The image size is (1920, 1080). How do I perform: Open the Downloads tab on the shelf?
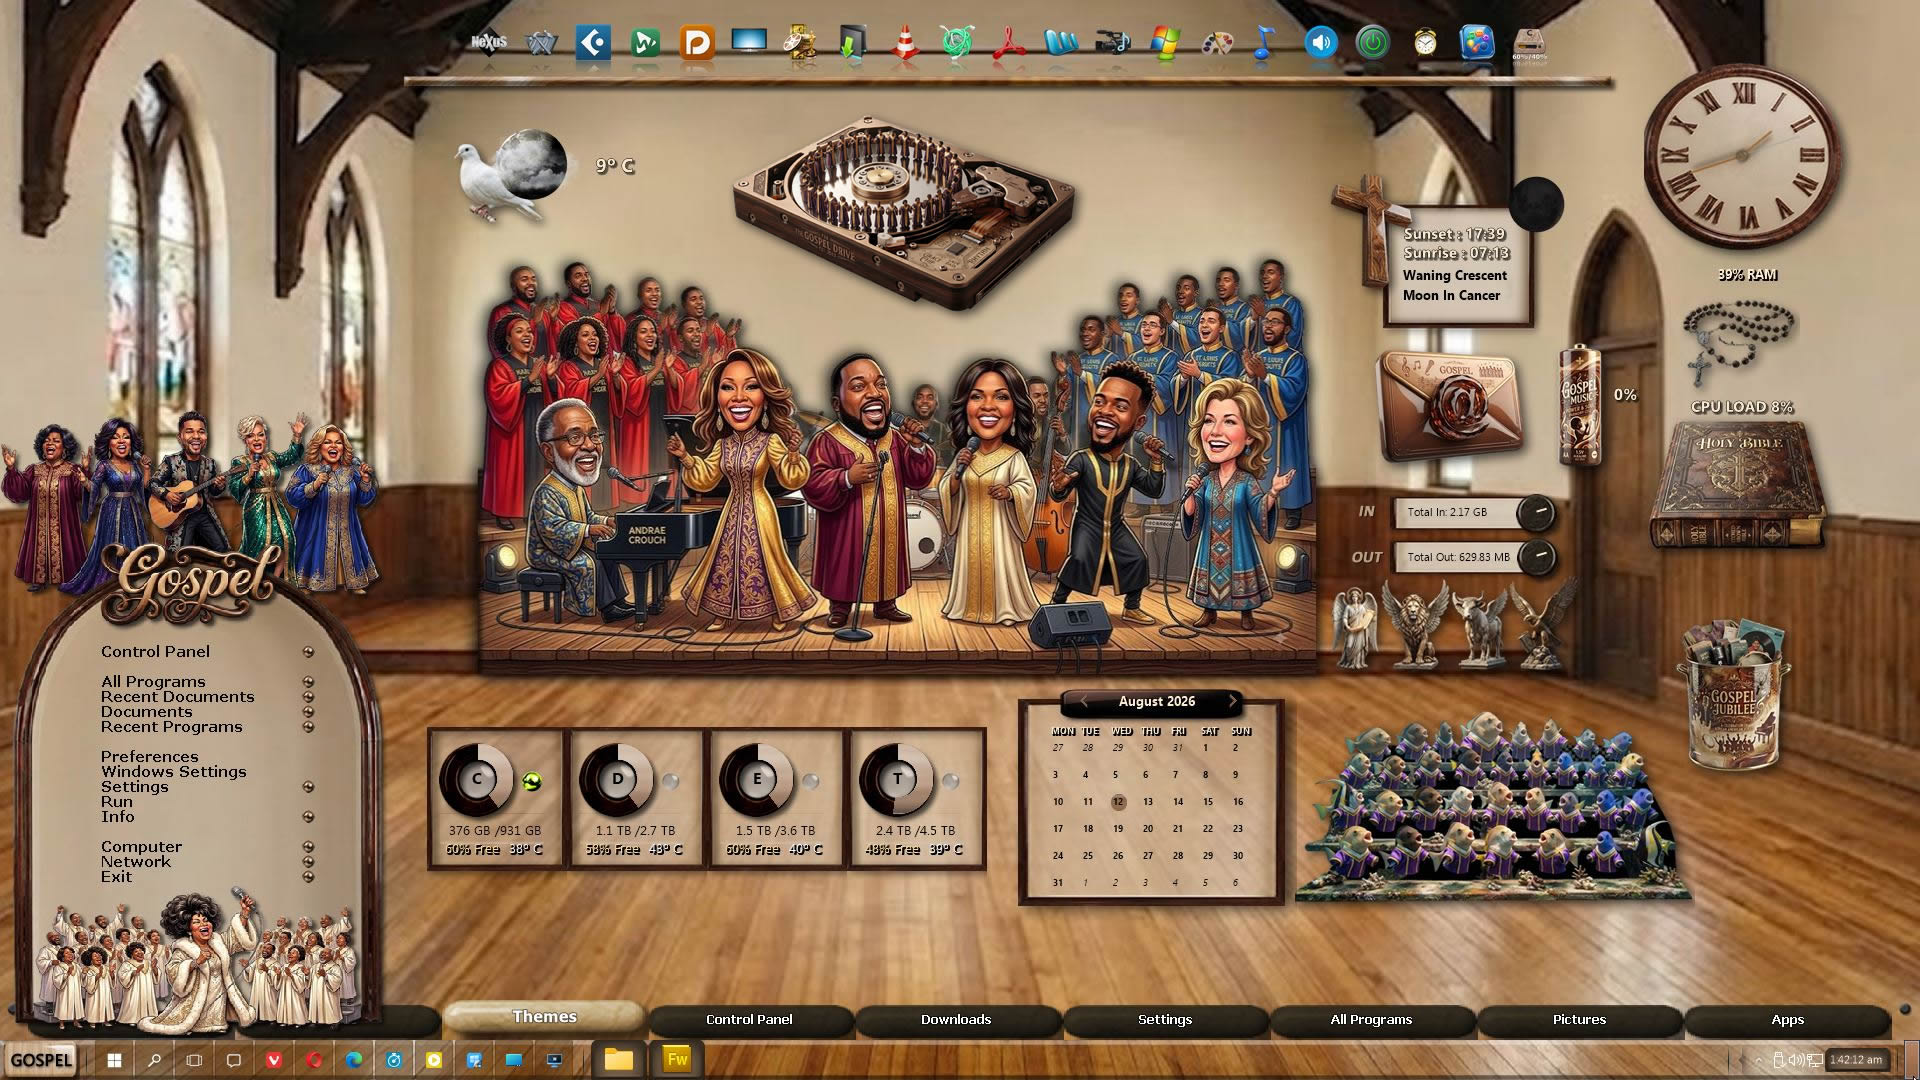click(956, 1020)
